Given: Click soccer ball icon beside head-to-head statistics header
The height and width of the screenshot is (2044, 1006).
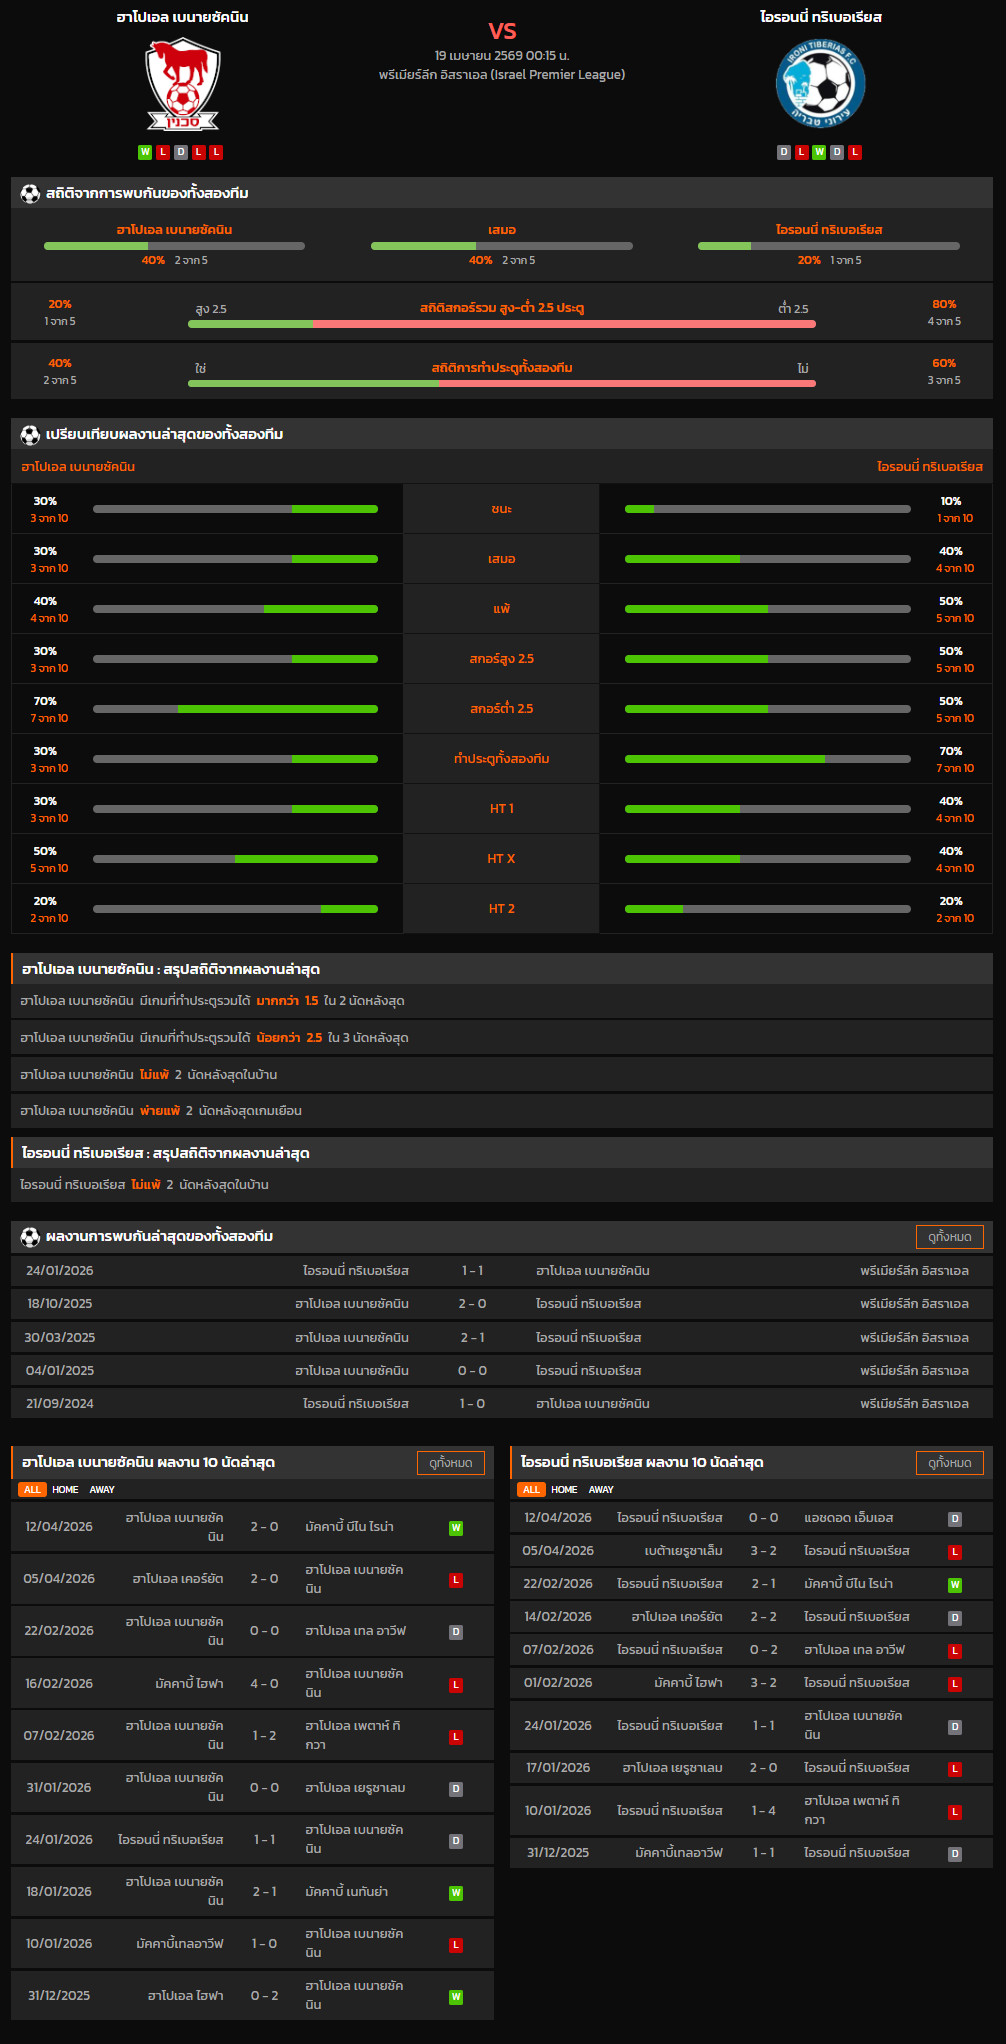Looking at the screenshot, I should (30, 194).
